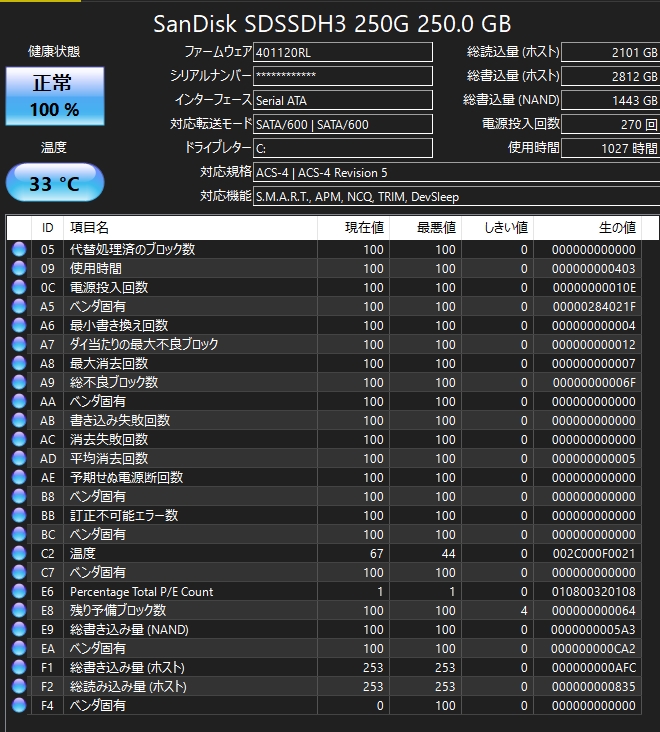Click the masked serial number field

pos(343,76)
